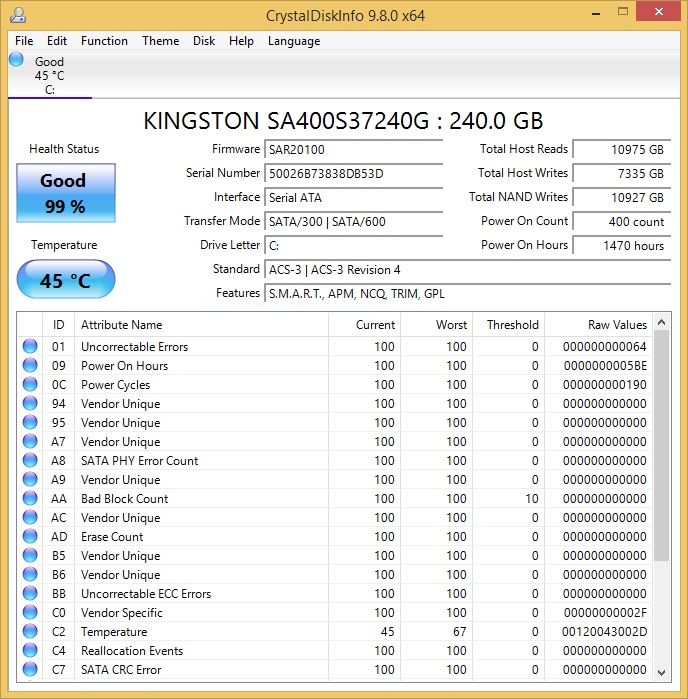This screenshot has height=699, width=688.
Task: Click the Bad Block Count threshold value 10
Action: click(531, 499)
